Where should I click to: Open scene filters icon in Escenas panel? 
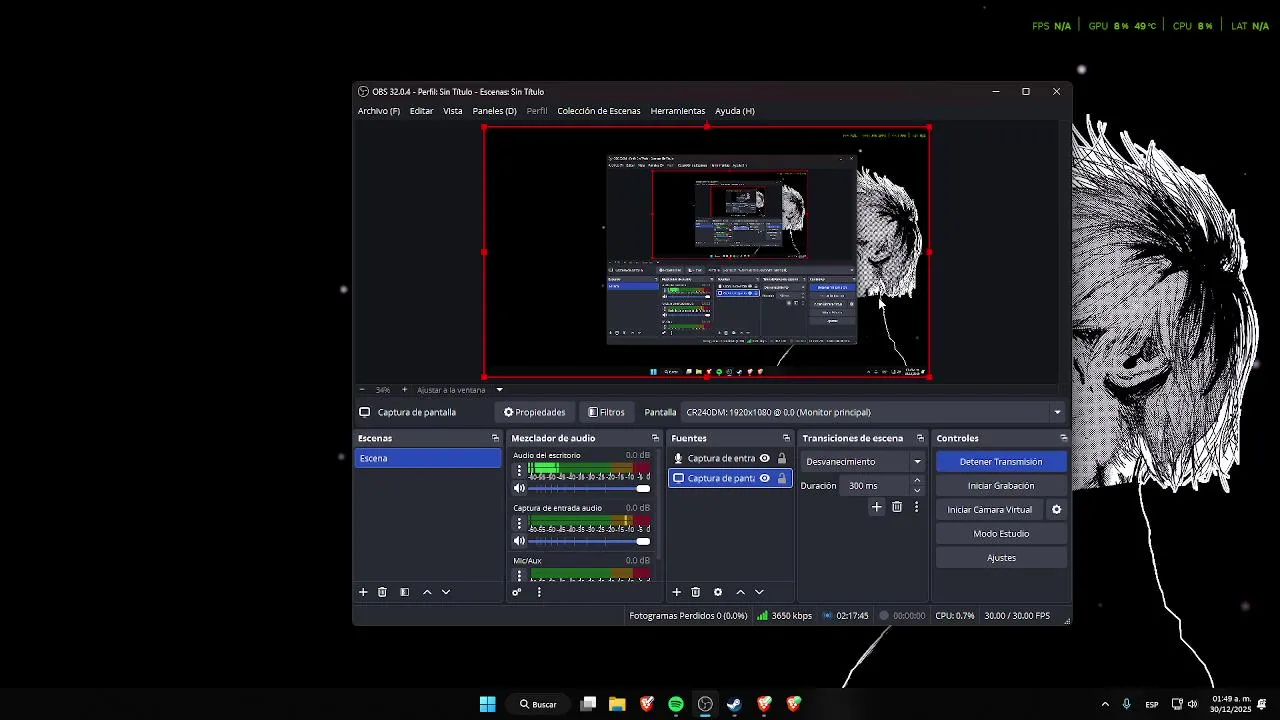(x=404, y=592)
